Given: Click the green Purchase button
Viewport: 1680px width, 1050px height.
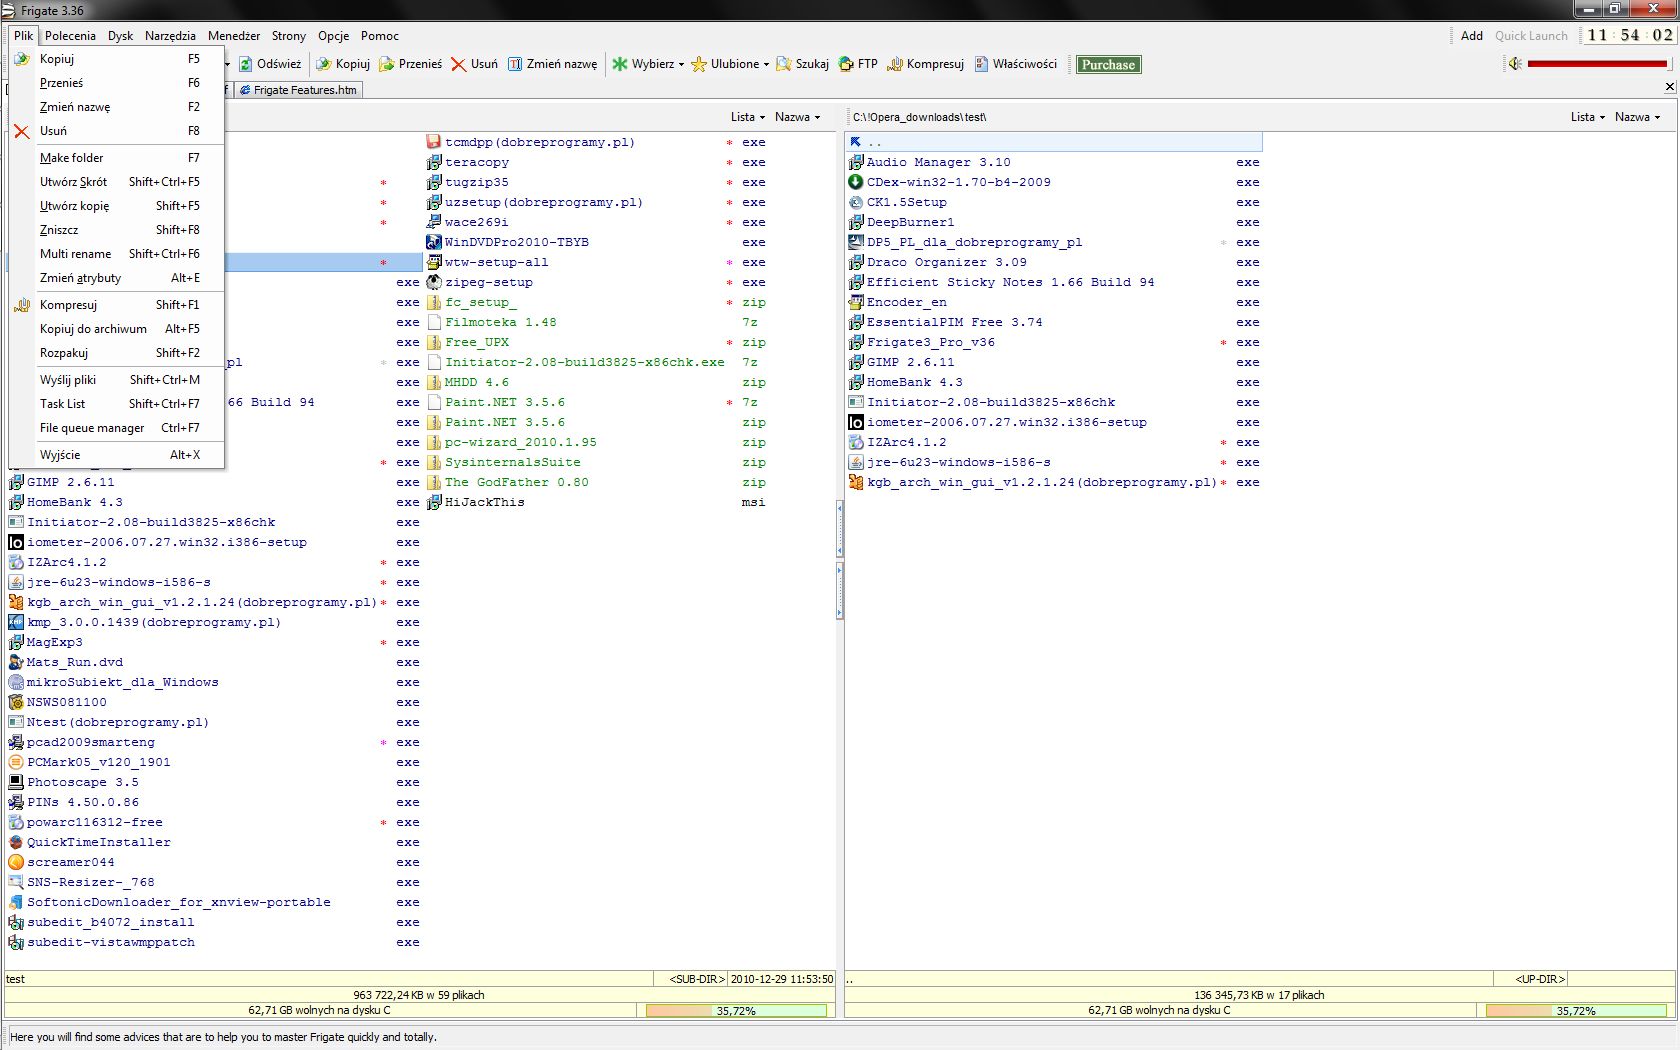Looking at the screenshot, I should (x=1108, y=65).
